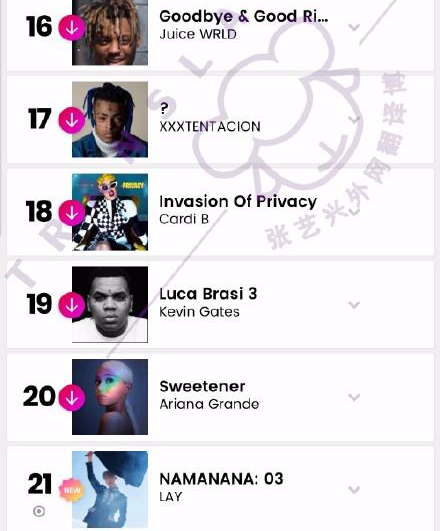The image size is (440, 531).
Task: Expand the NAMANANA: 03 entry chevron
Action: (x=354, y=489)
